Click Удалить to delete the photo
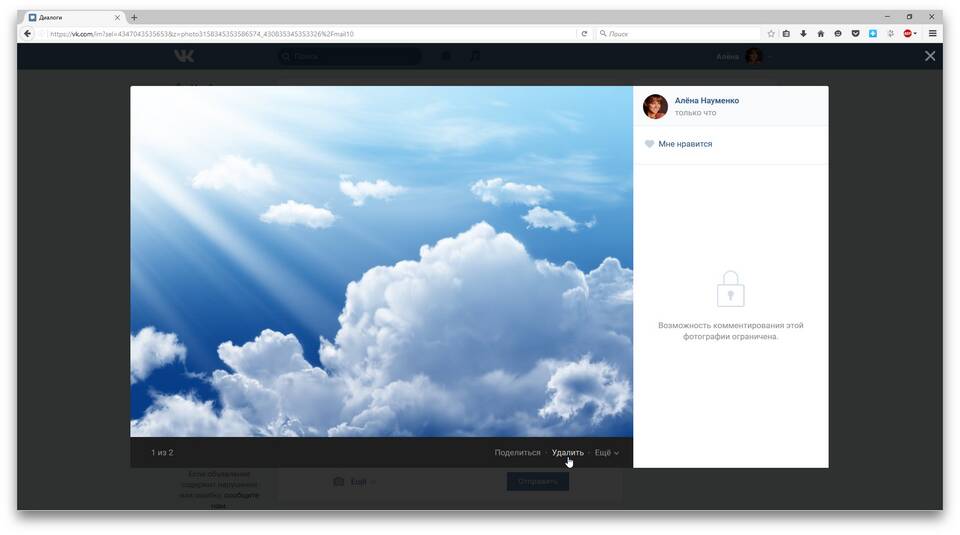 [568, 452]
